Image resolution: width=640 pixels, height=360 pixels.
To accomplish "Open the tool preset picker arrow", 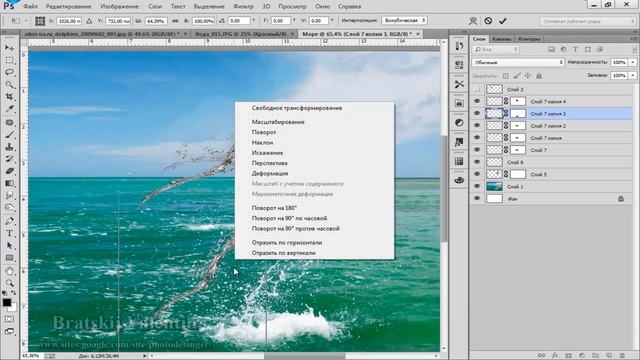I will [x=26, y=21].
